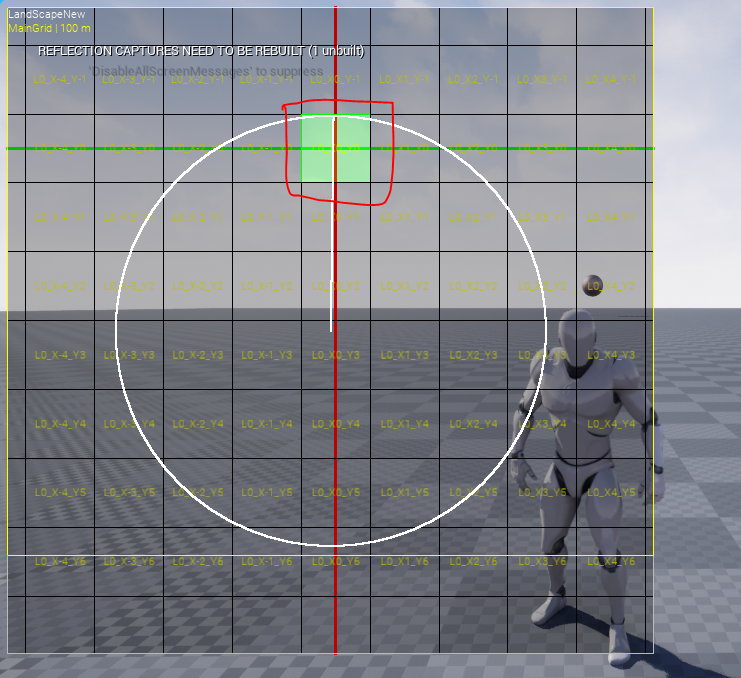Screen dimensions: 741x678
Task: Click cell label L0_X1_Y3
Action: (x=405, y=355)
